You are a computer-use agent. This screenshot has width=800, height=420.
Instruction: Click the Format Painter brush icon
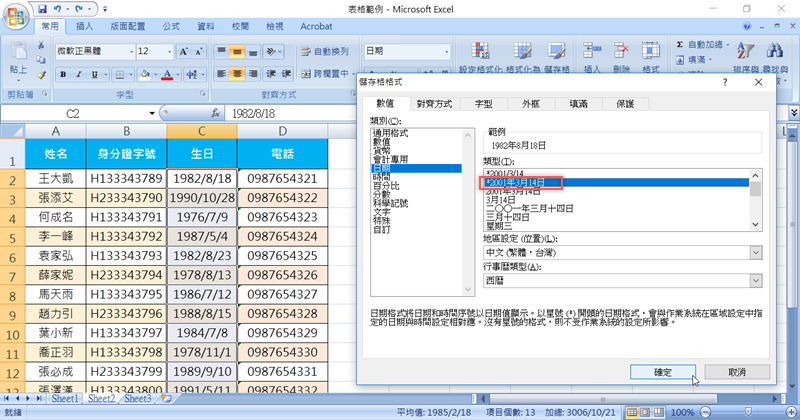tap(41, 73)
